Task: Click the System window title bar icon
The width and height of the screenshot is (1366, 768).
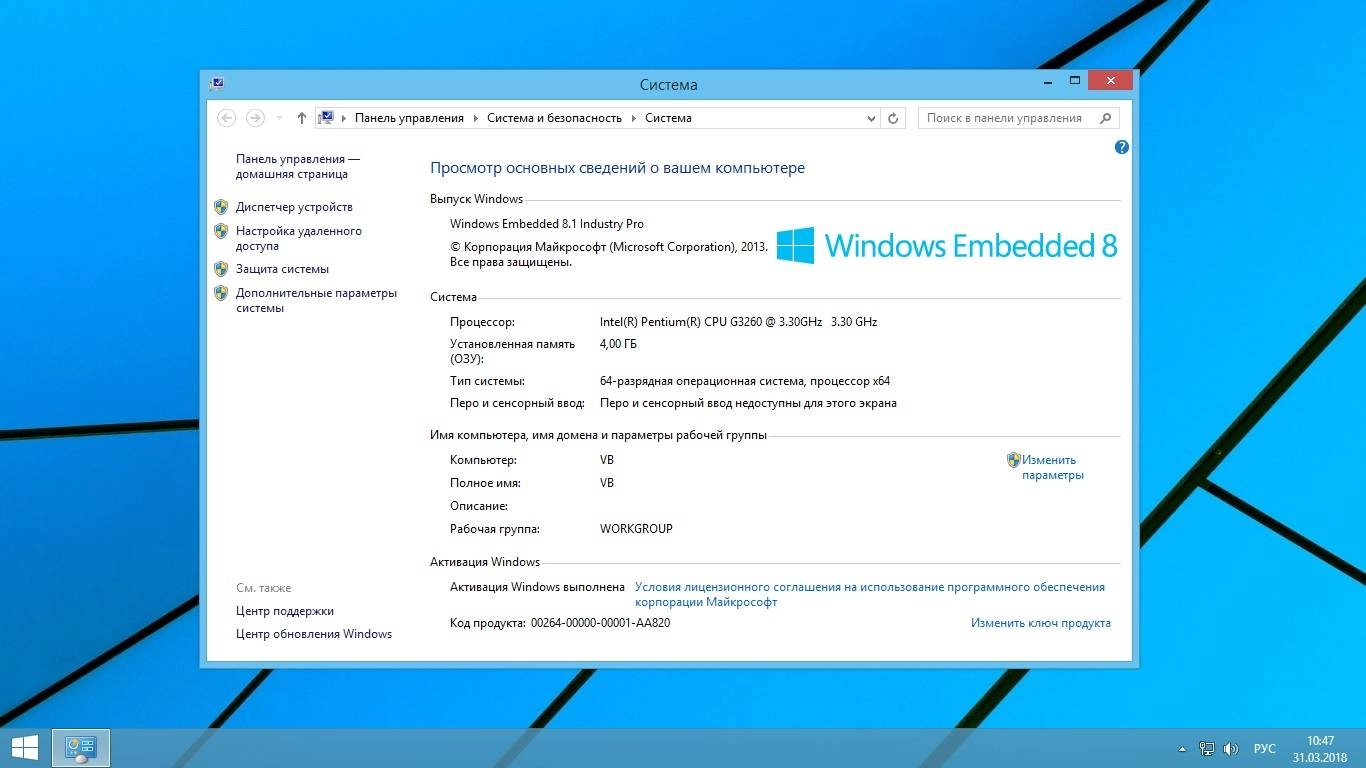Action: point(218,84)
